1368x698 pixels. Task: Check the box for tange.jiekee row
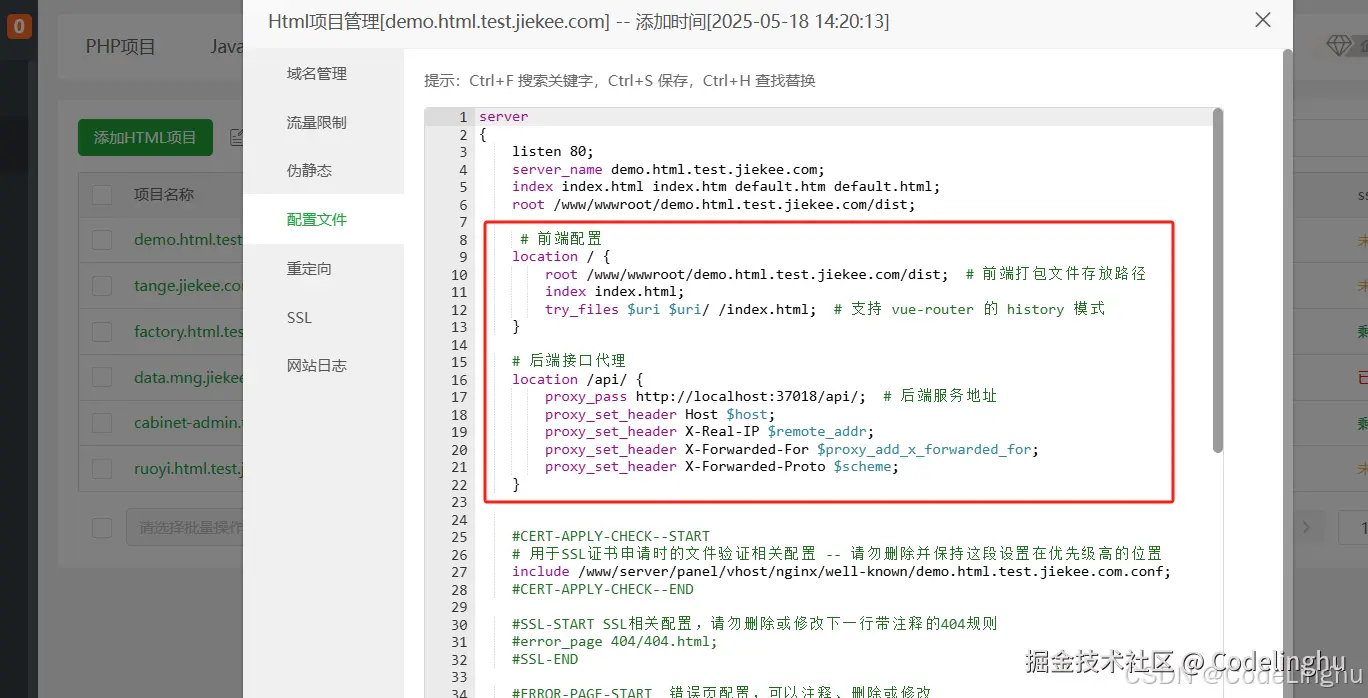pyautogui.click(x=102, y=286)
